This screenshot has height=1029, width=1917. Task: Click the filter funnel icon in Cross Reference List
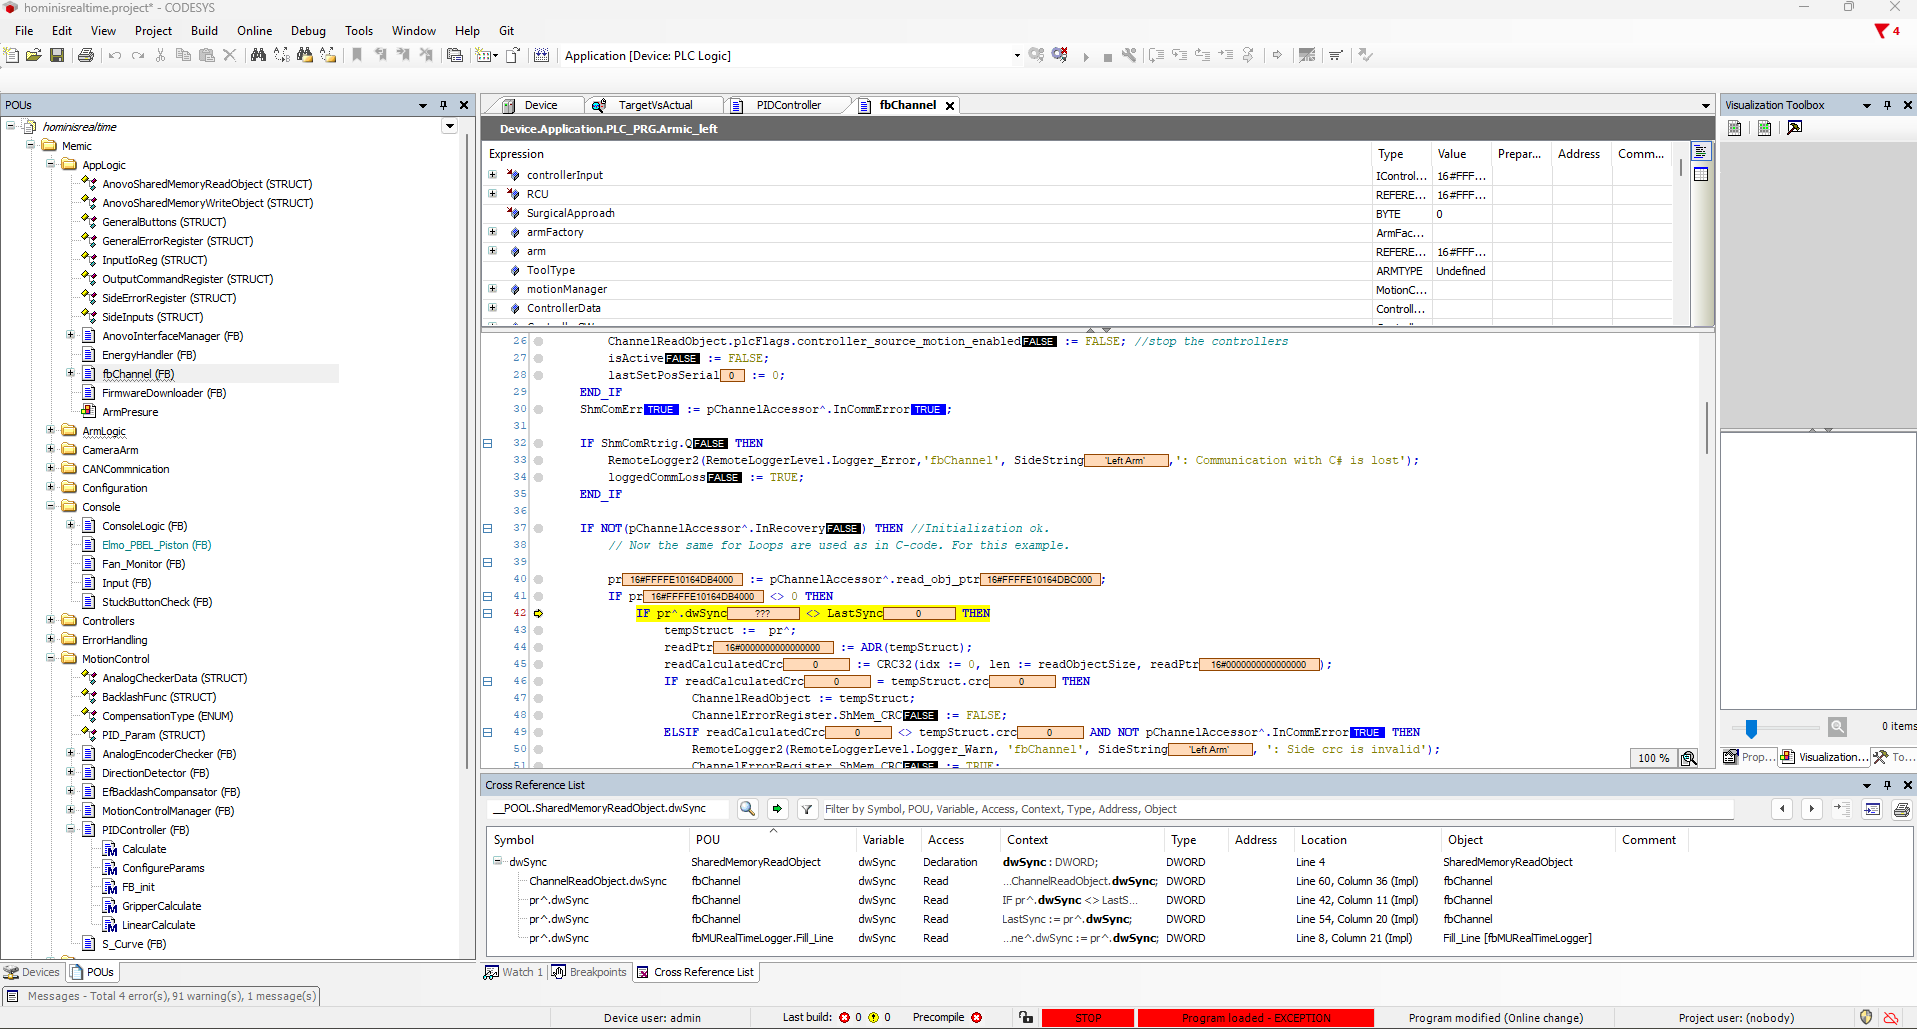806,809
